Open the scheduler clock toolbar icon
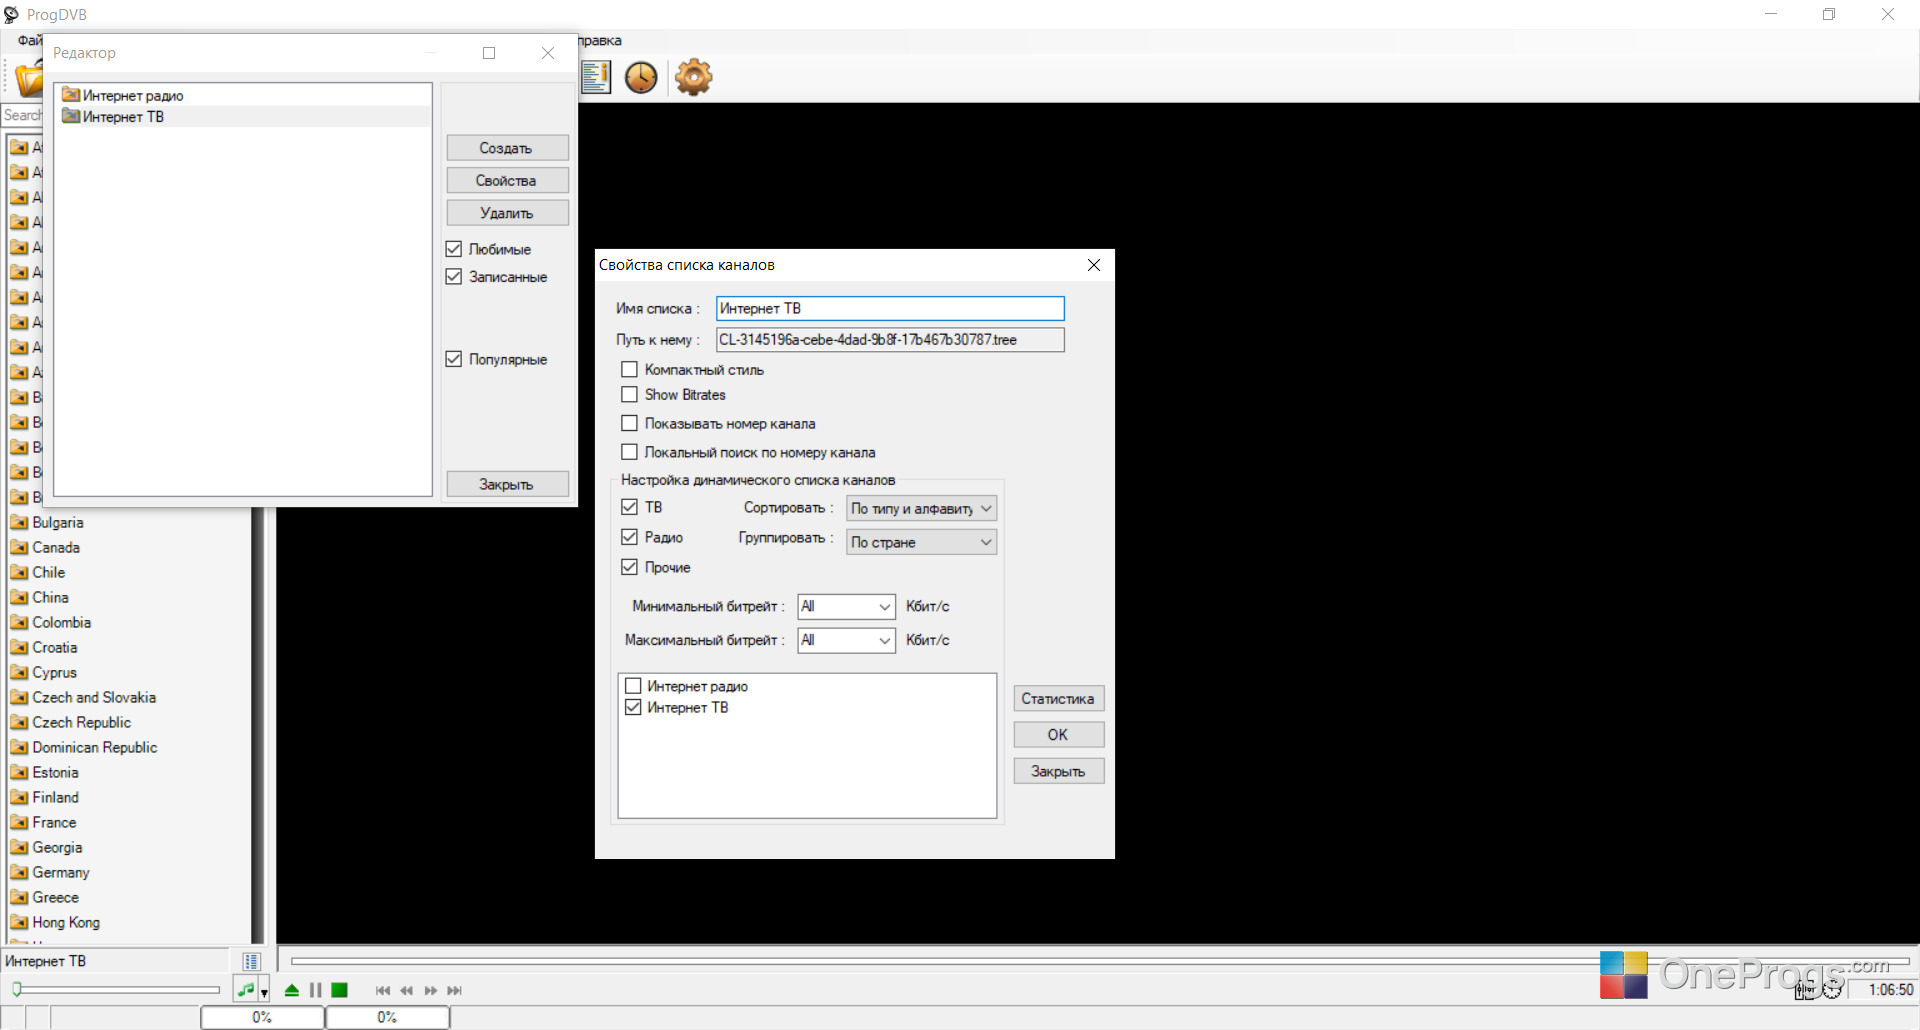The image size is (1920, 1030). tap(641, 77)
